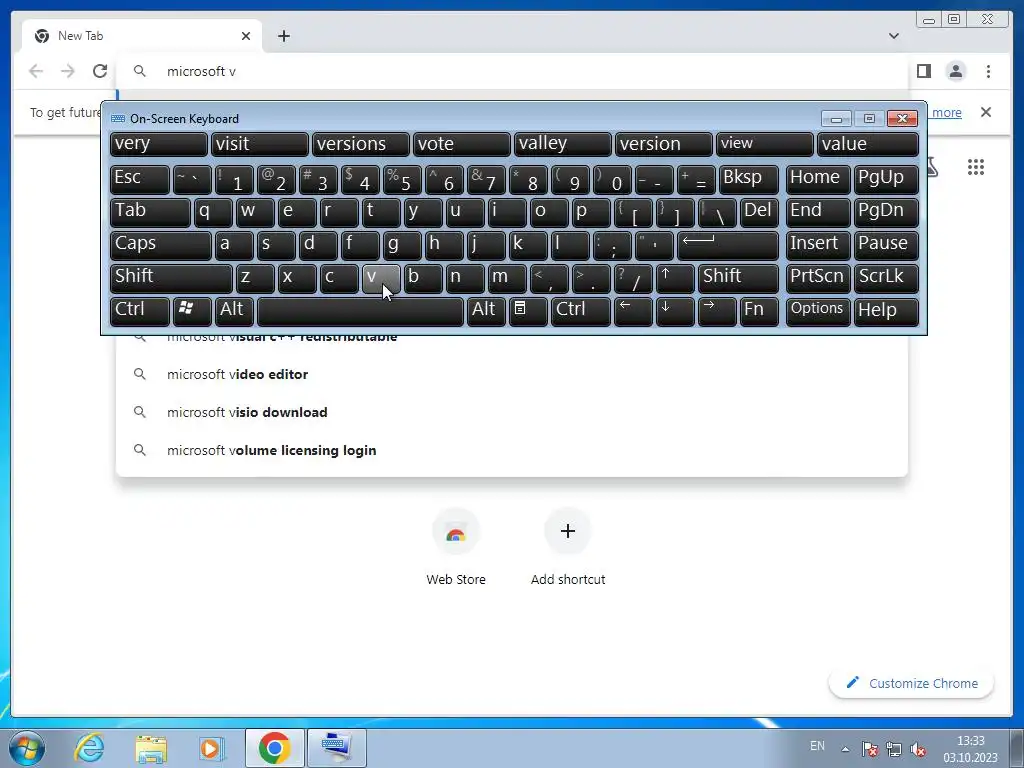
Task: Click the Windows logo key
Action: (x=192, y=312)
